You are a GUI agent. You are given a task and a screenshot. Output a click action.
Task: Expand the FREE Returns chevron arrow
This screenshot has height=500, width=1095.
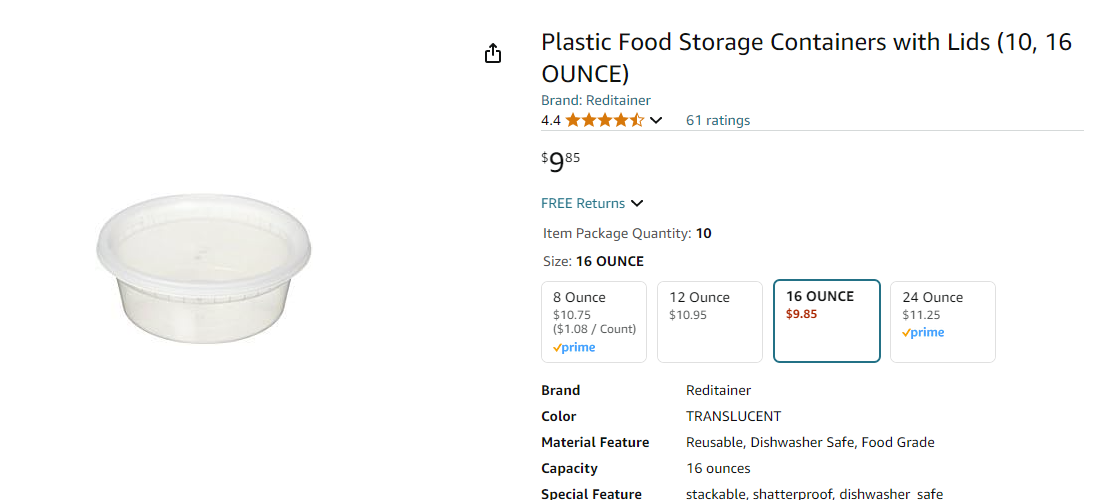click(x=637, y=204)
